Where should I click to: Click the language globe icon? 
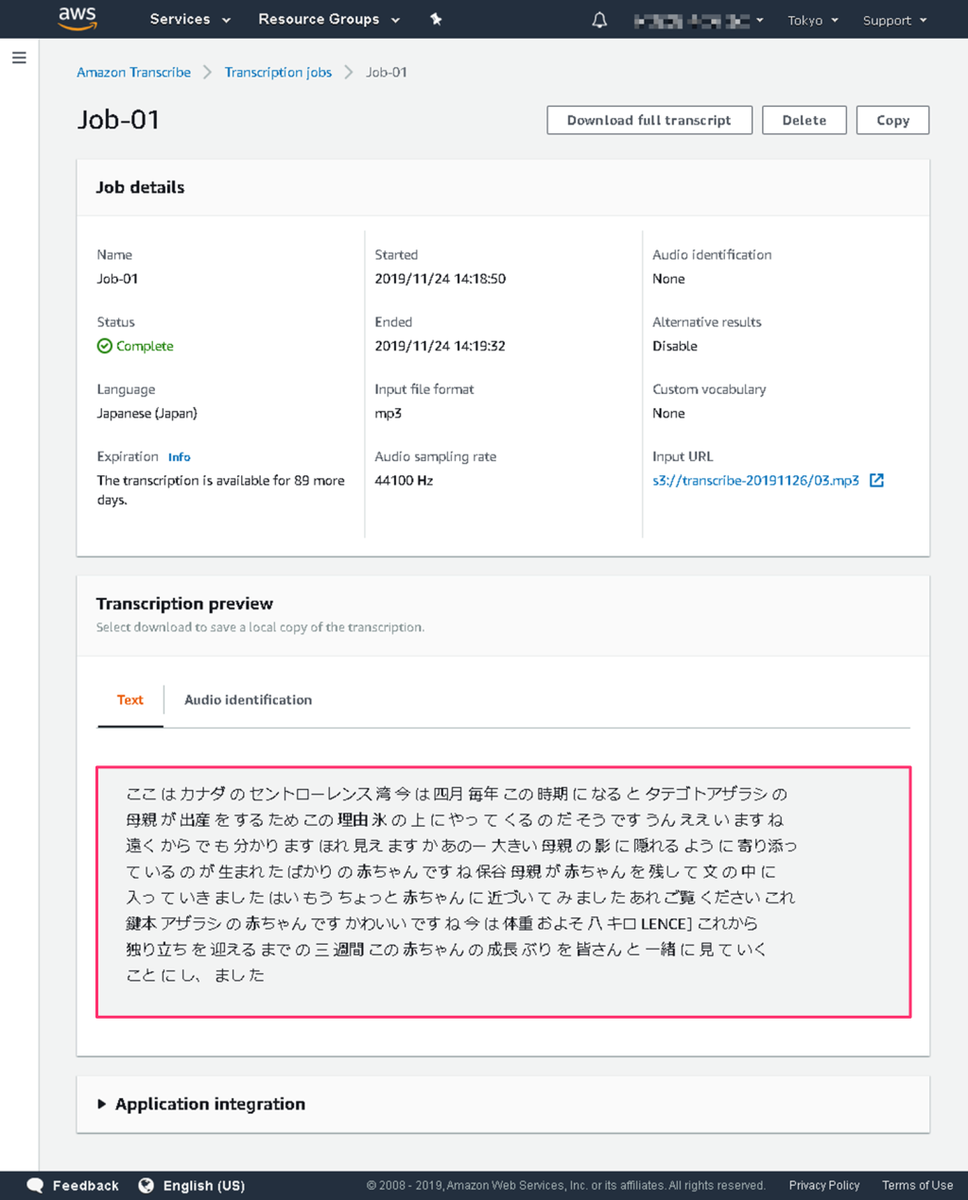point(146,1186)
